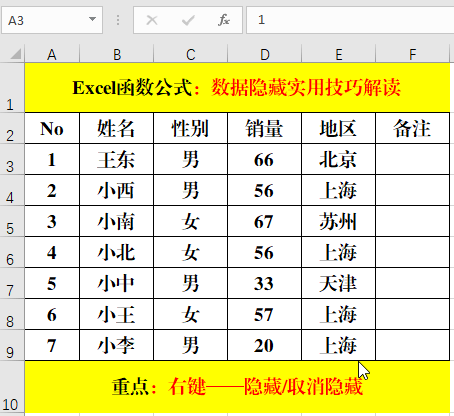Click the confirm checkmark icon in formula bar

188,20
